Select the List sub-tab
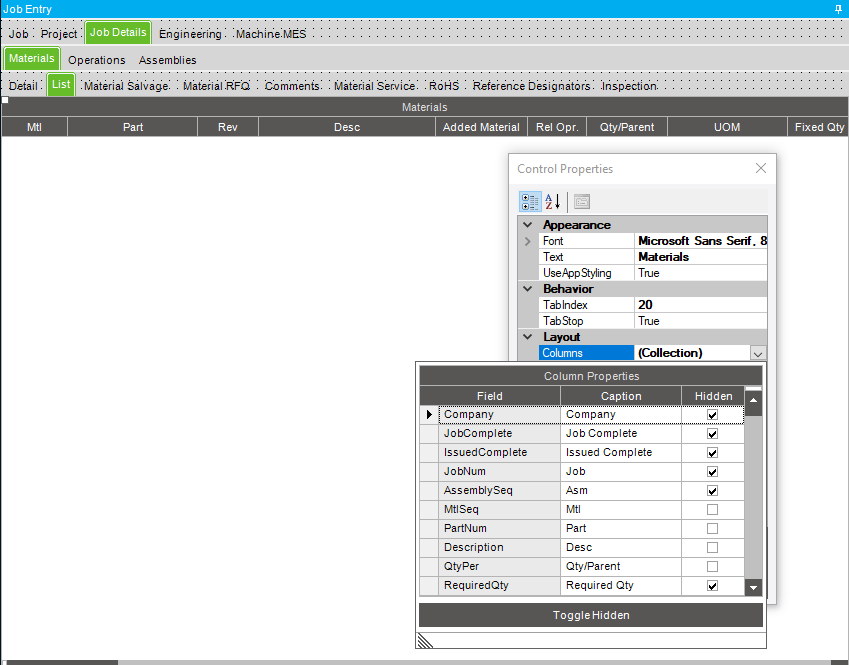This screenshot has height=665, width=849. 61,84
